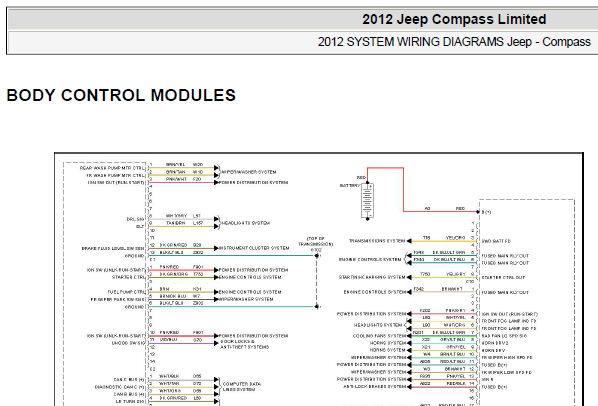
Task: Click the arrowhead pointing to Anti-Lock Brakes System
Action: pos(409,387)
